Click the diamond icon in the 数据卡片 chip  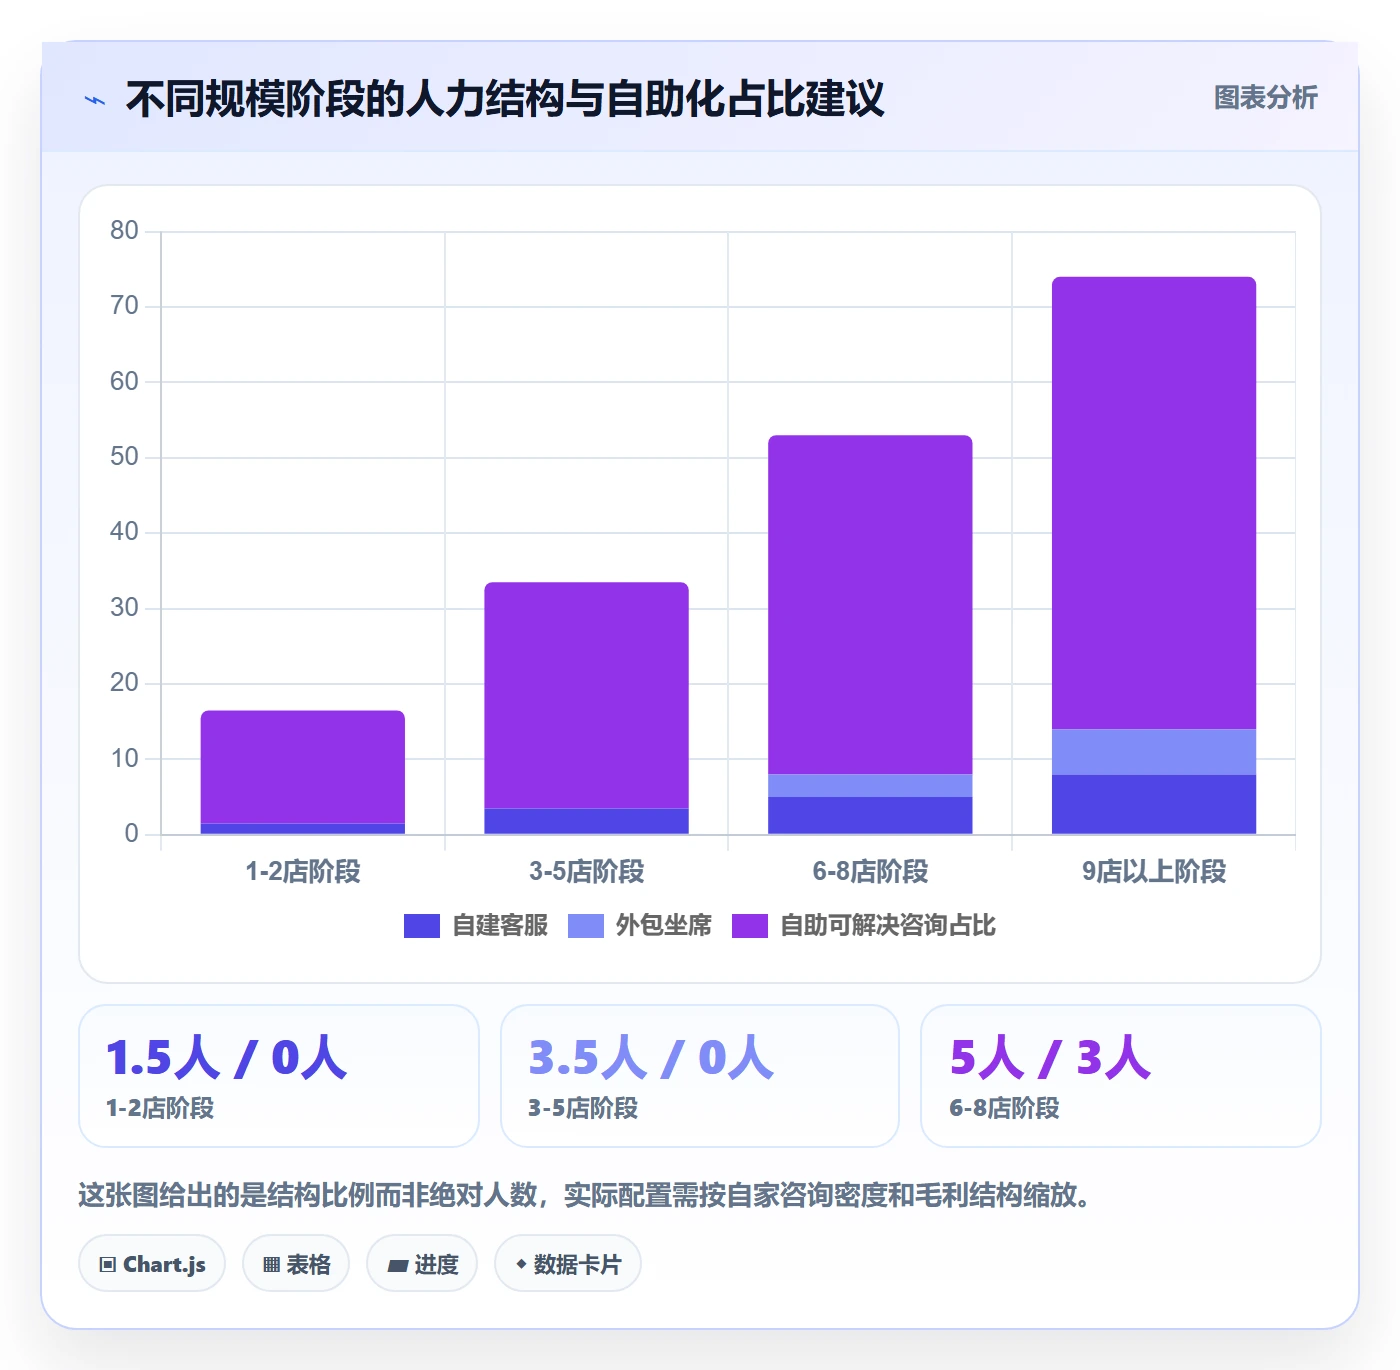521,1264
